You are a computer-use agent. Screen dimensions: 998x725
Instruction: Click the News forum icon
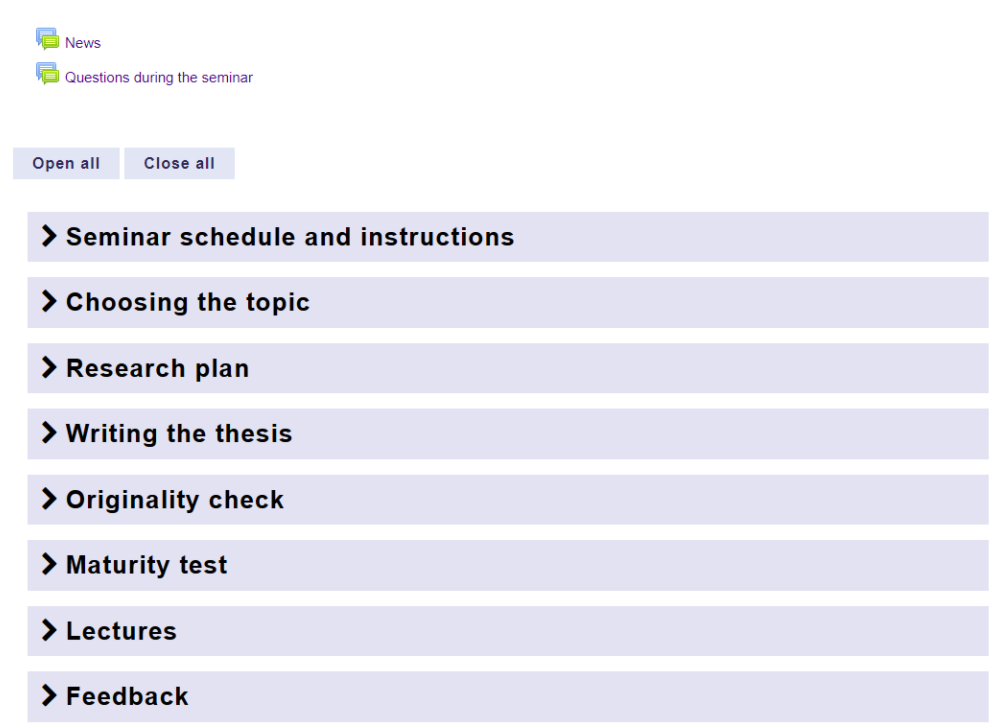(x=47, y=39)
